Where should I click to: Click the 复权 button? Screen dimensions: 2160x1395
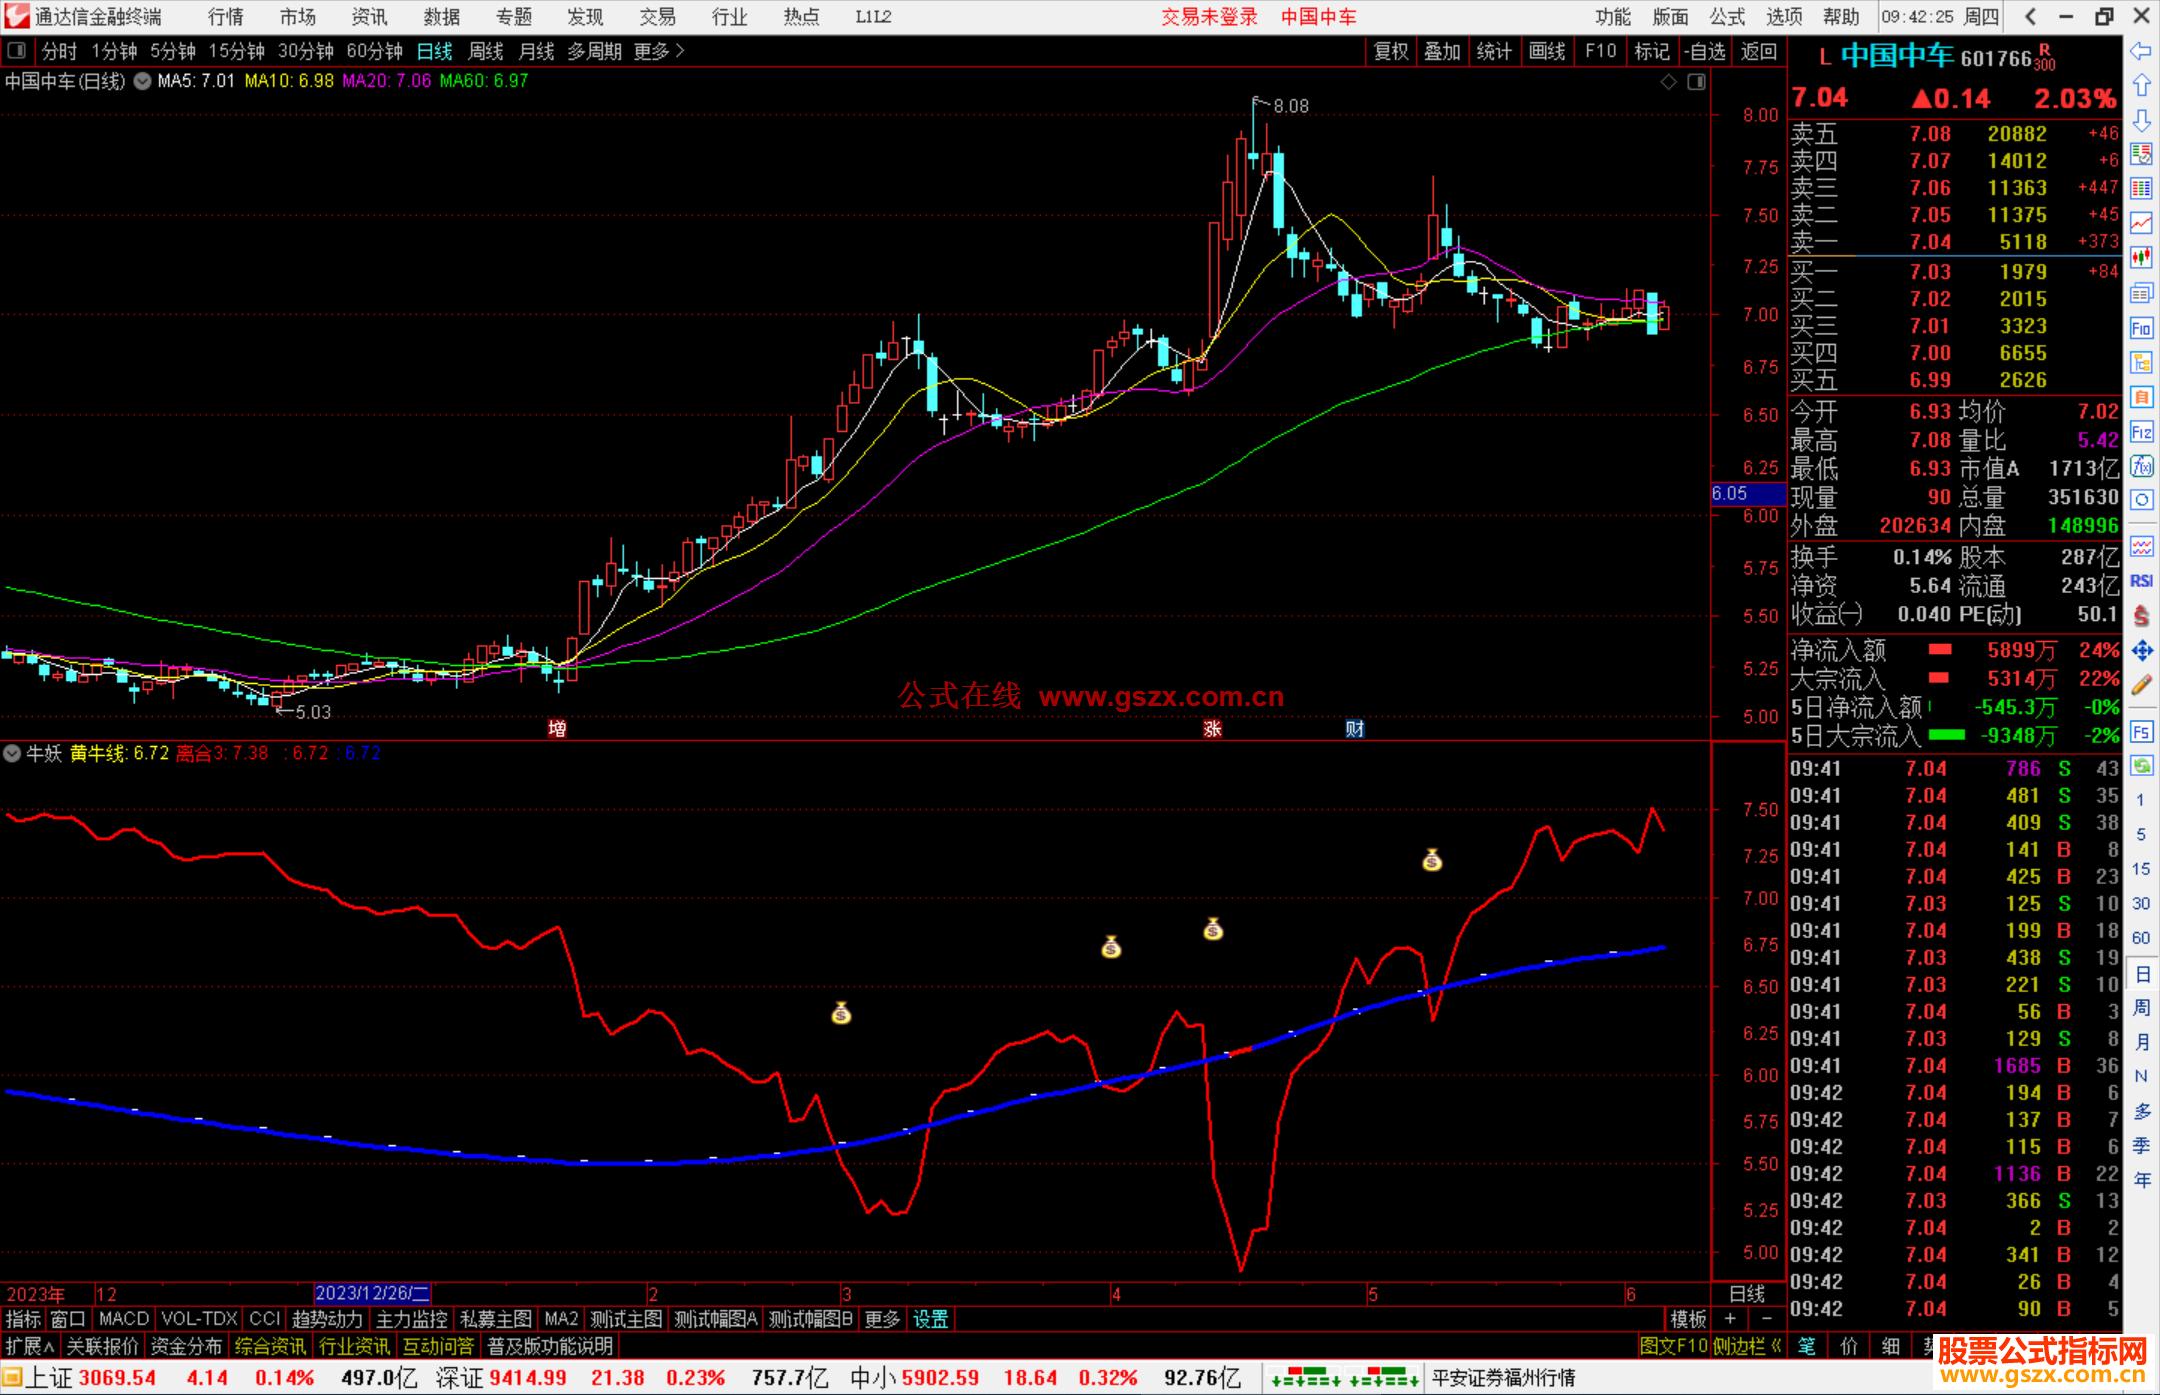pos(1391,51)
